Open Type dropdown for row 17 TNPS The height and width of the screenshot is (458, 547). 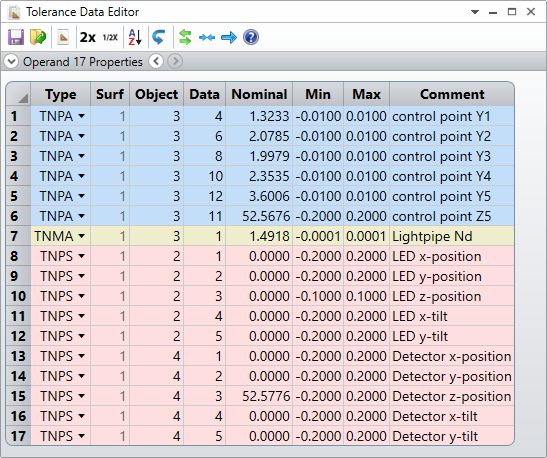pyautogui.click(x=81, y=436)
